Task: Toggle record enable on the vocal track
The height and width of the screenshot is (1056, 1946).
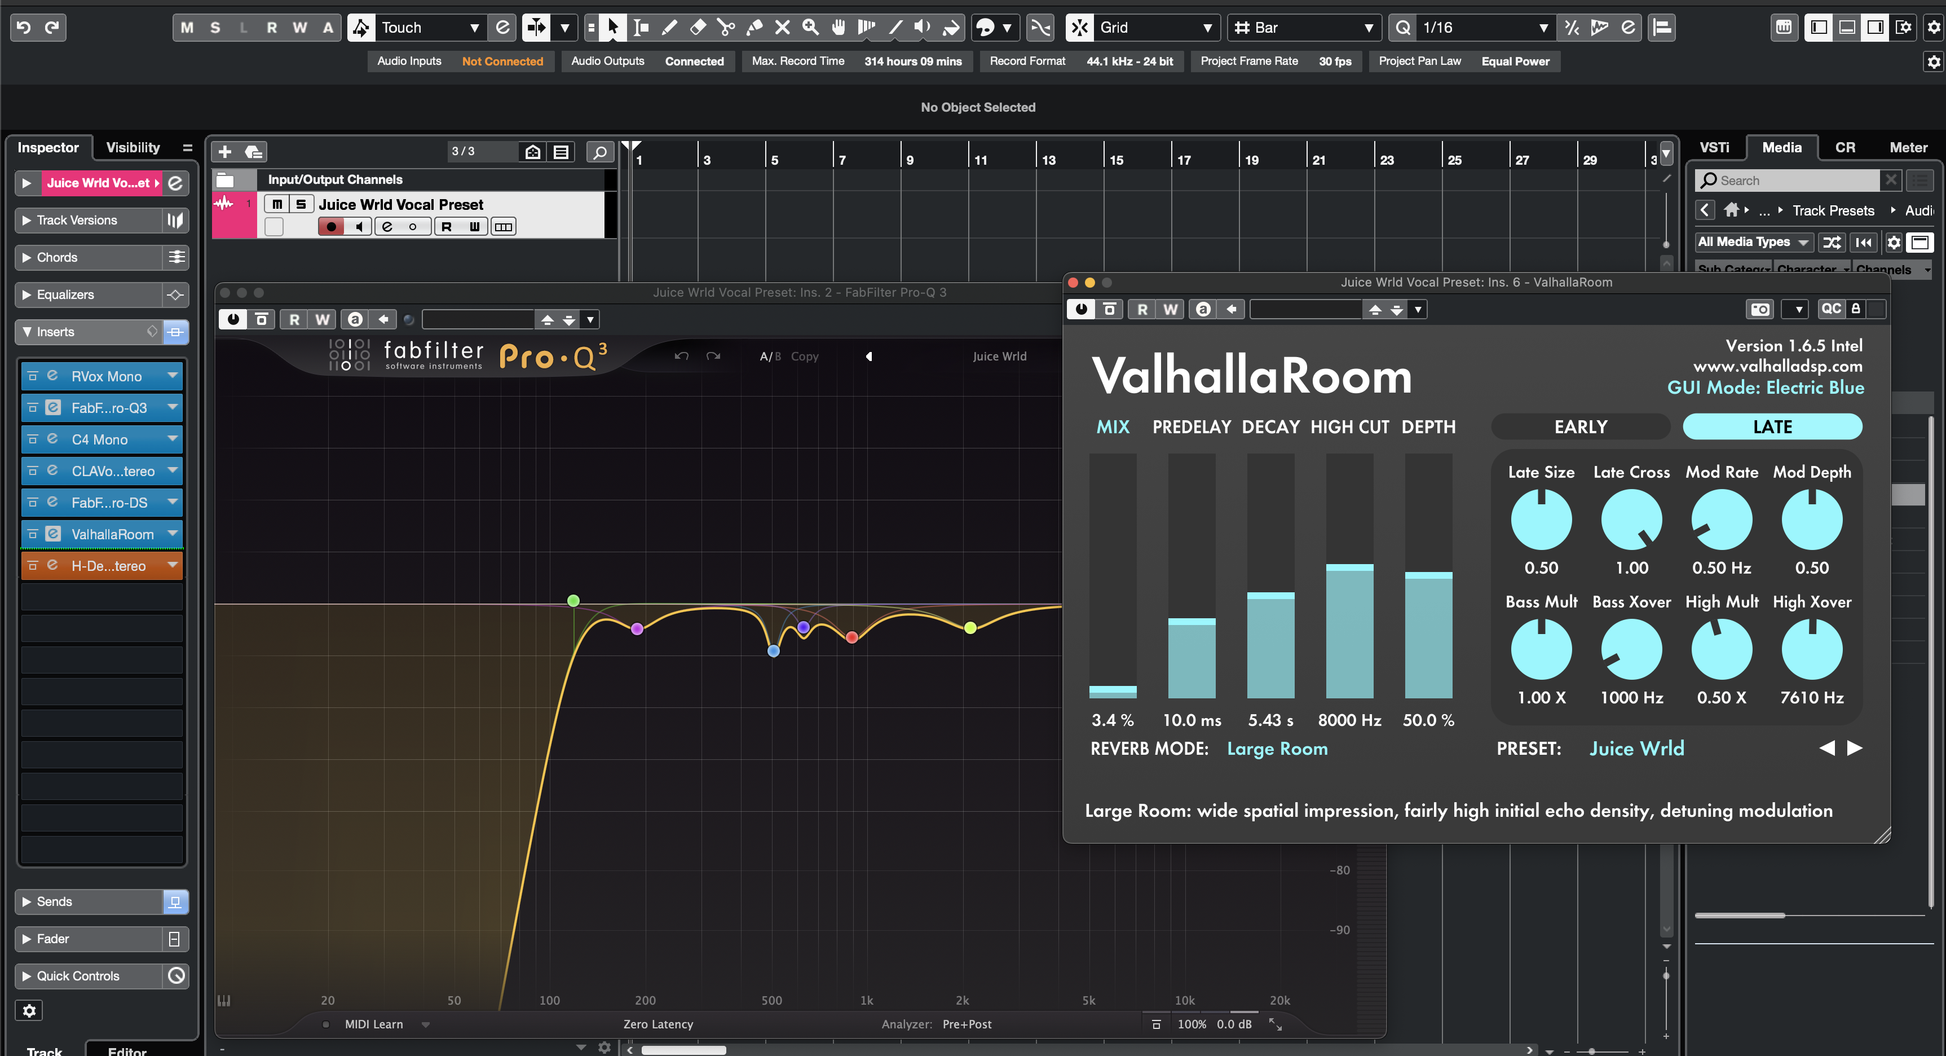Action: point(330,227)
